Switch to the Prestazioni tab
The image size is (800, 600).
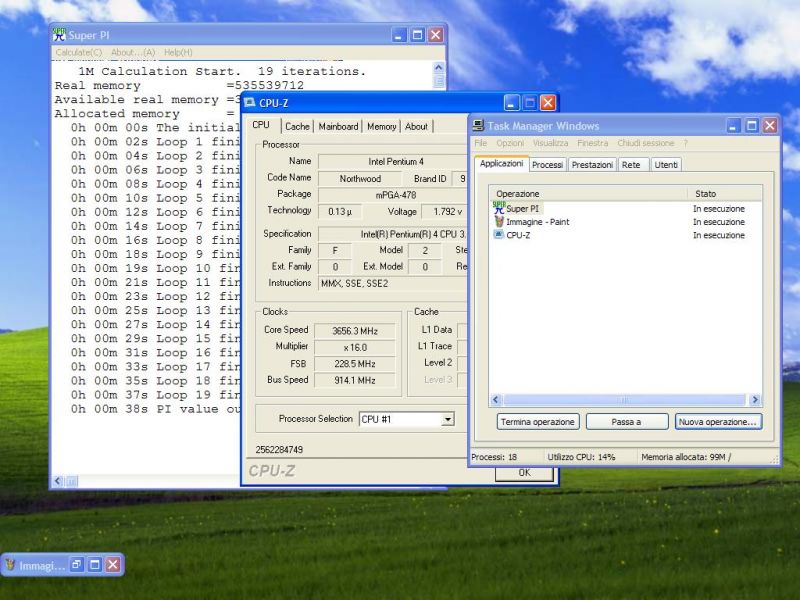point(592,165)
